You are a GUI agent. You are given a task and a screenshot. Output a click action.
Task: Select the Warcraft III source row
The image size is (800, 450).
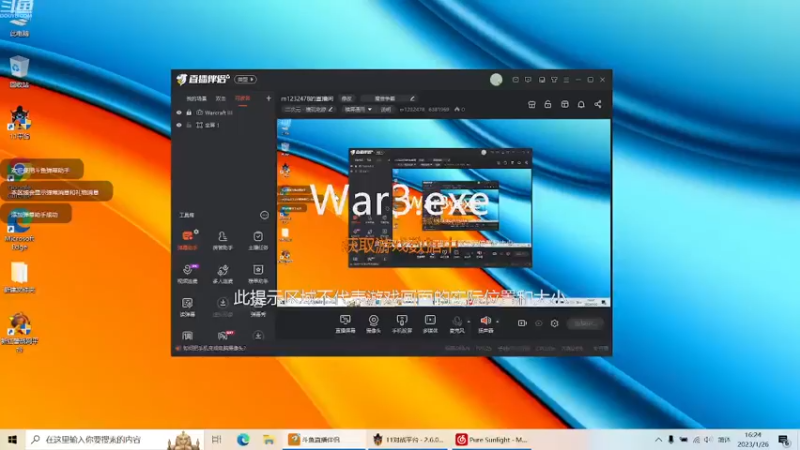[223, 112]
